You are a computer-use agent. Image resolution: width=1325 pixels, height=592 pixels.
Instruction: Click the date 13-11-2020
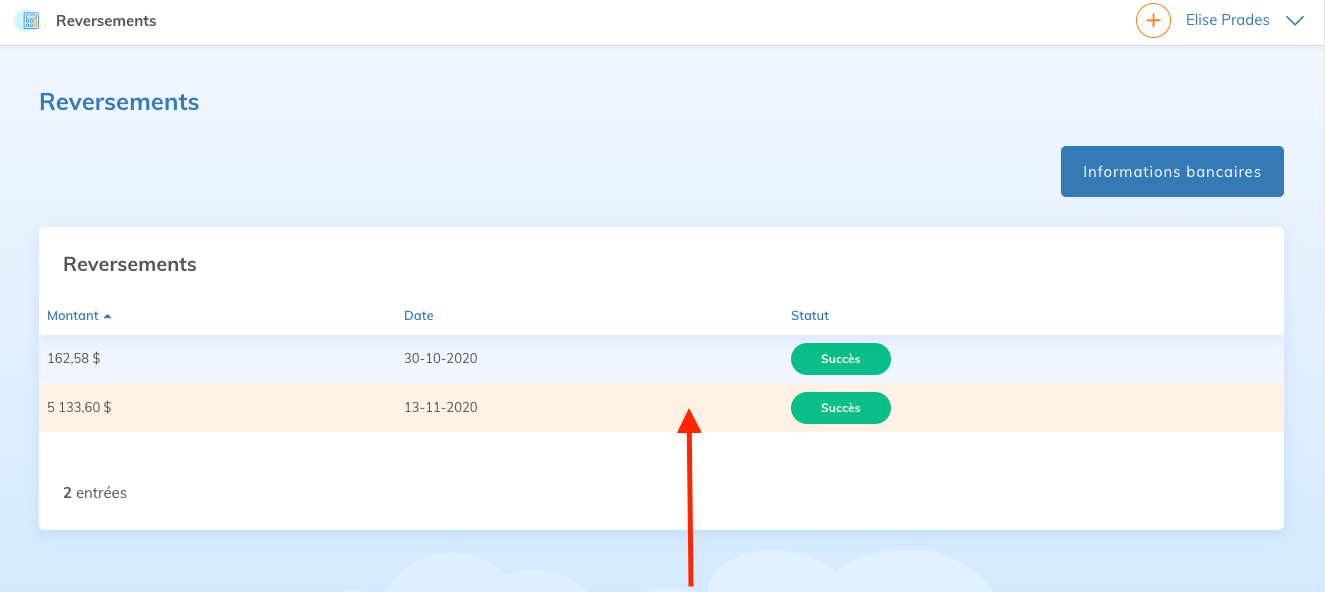pos(441,408)
